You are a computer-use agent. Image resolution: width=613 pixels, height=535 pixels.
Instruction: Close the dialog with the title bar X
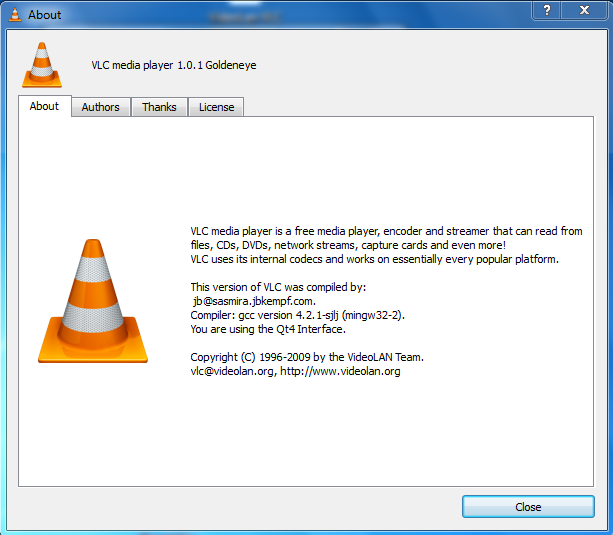point(584,10)
